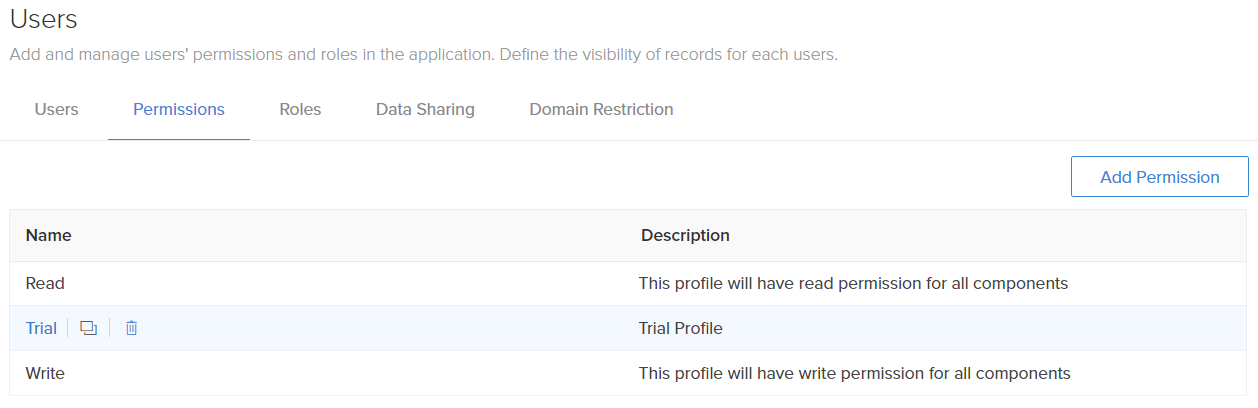
Task: Click the trash icon for Trial profile
Action: coord(131,328)
